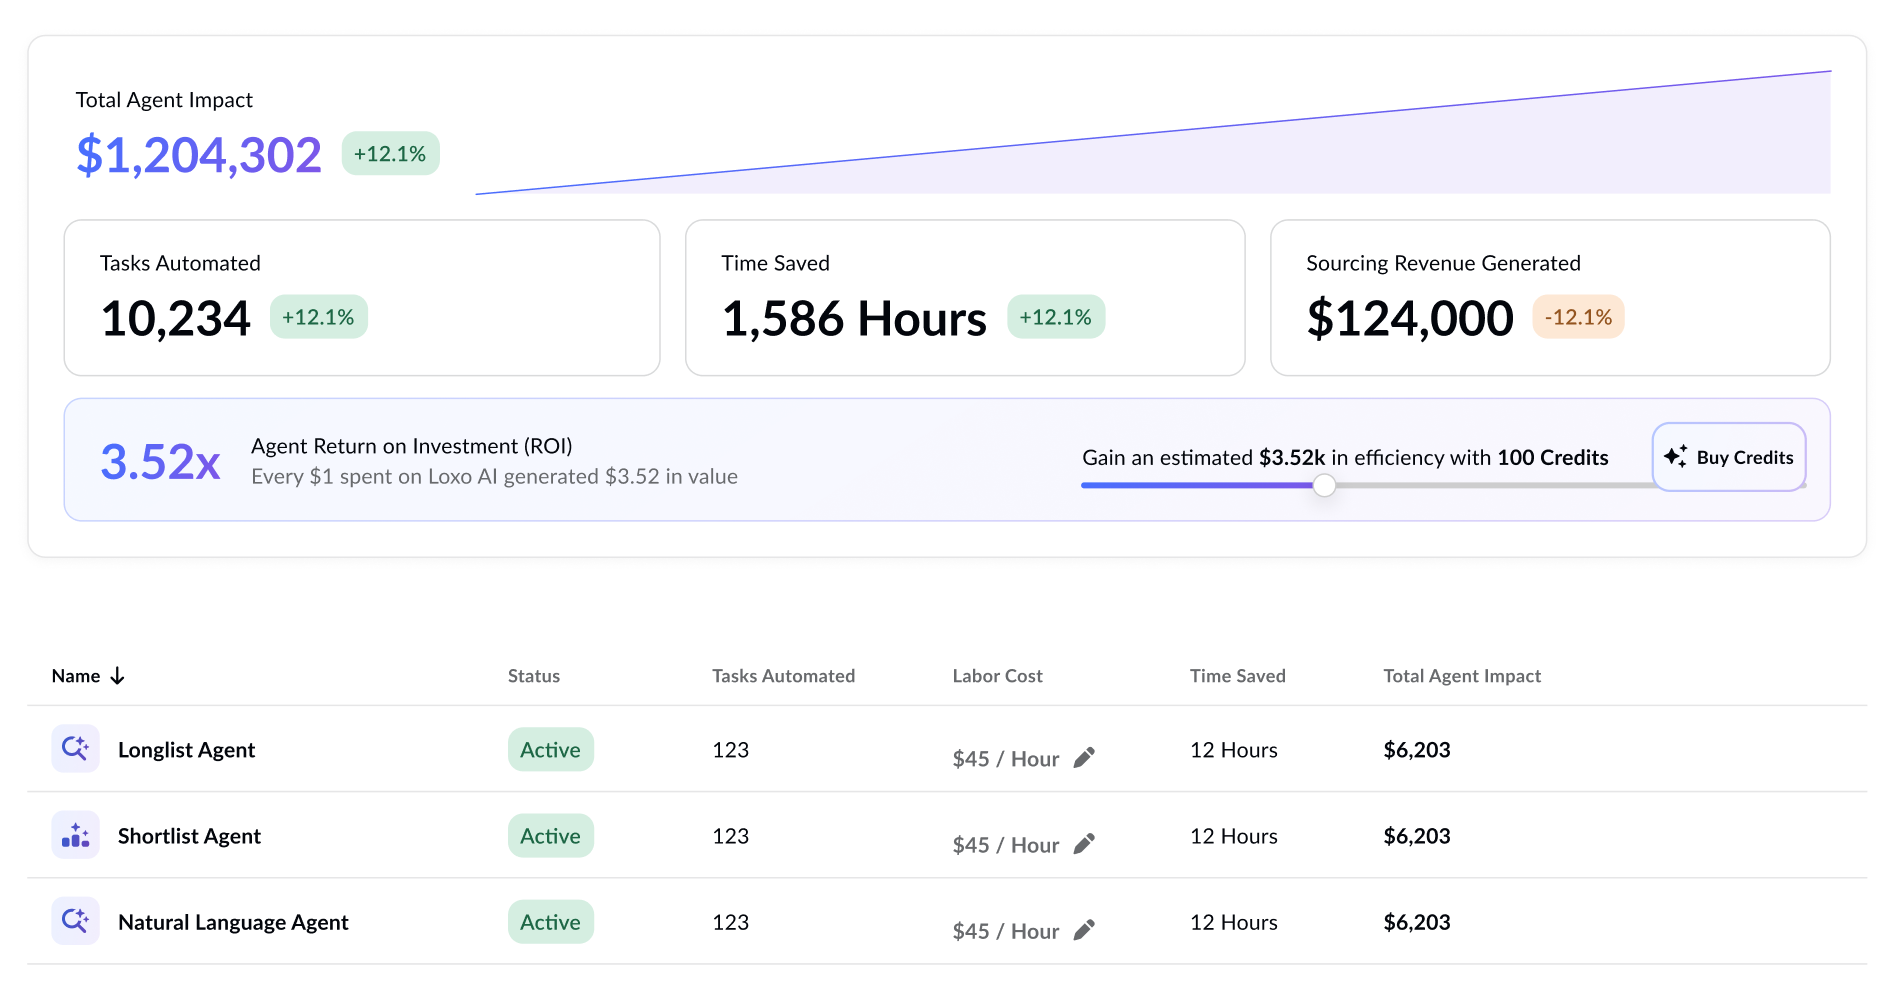The height and width of the screenshot is (1000, 1895).
Task: Click the Natural Language Agent icon
Action: point(76,921)
